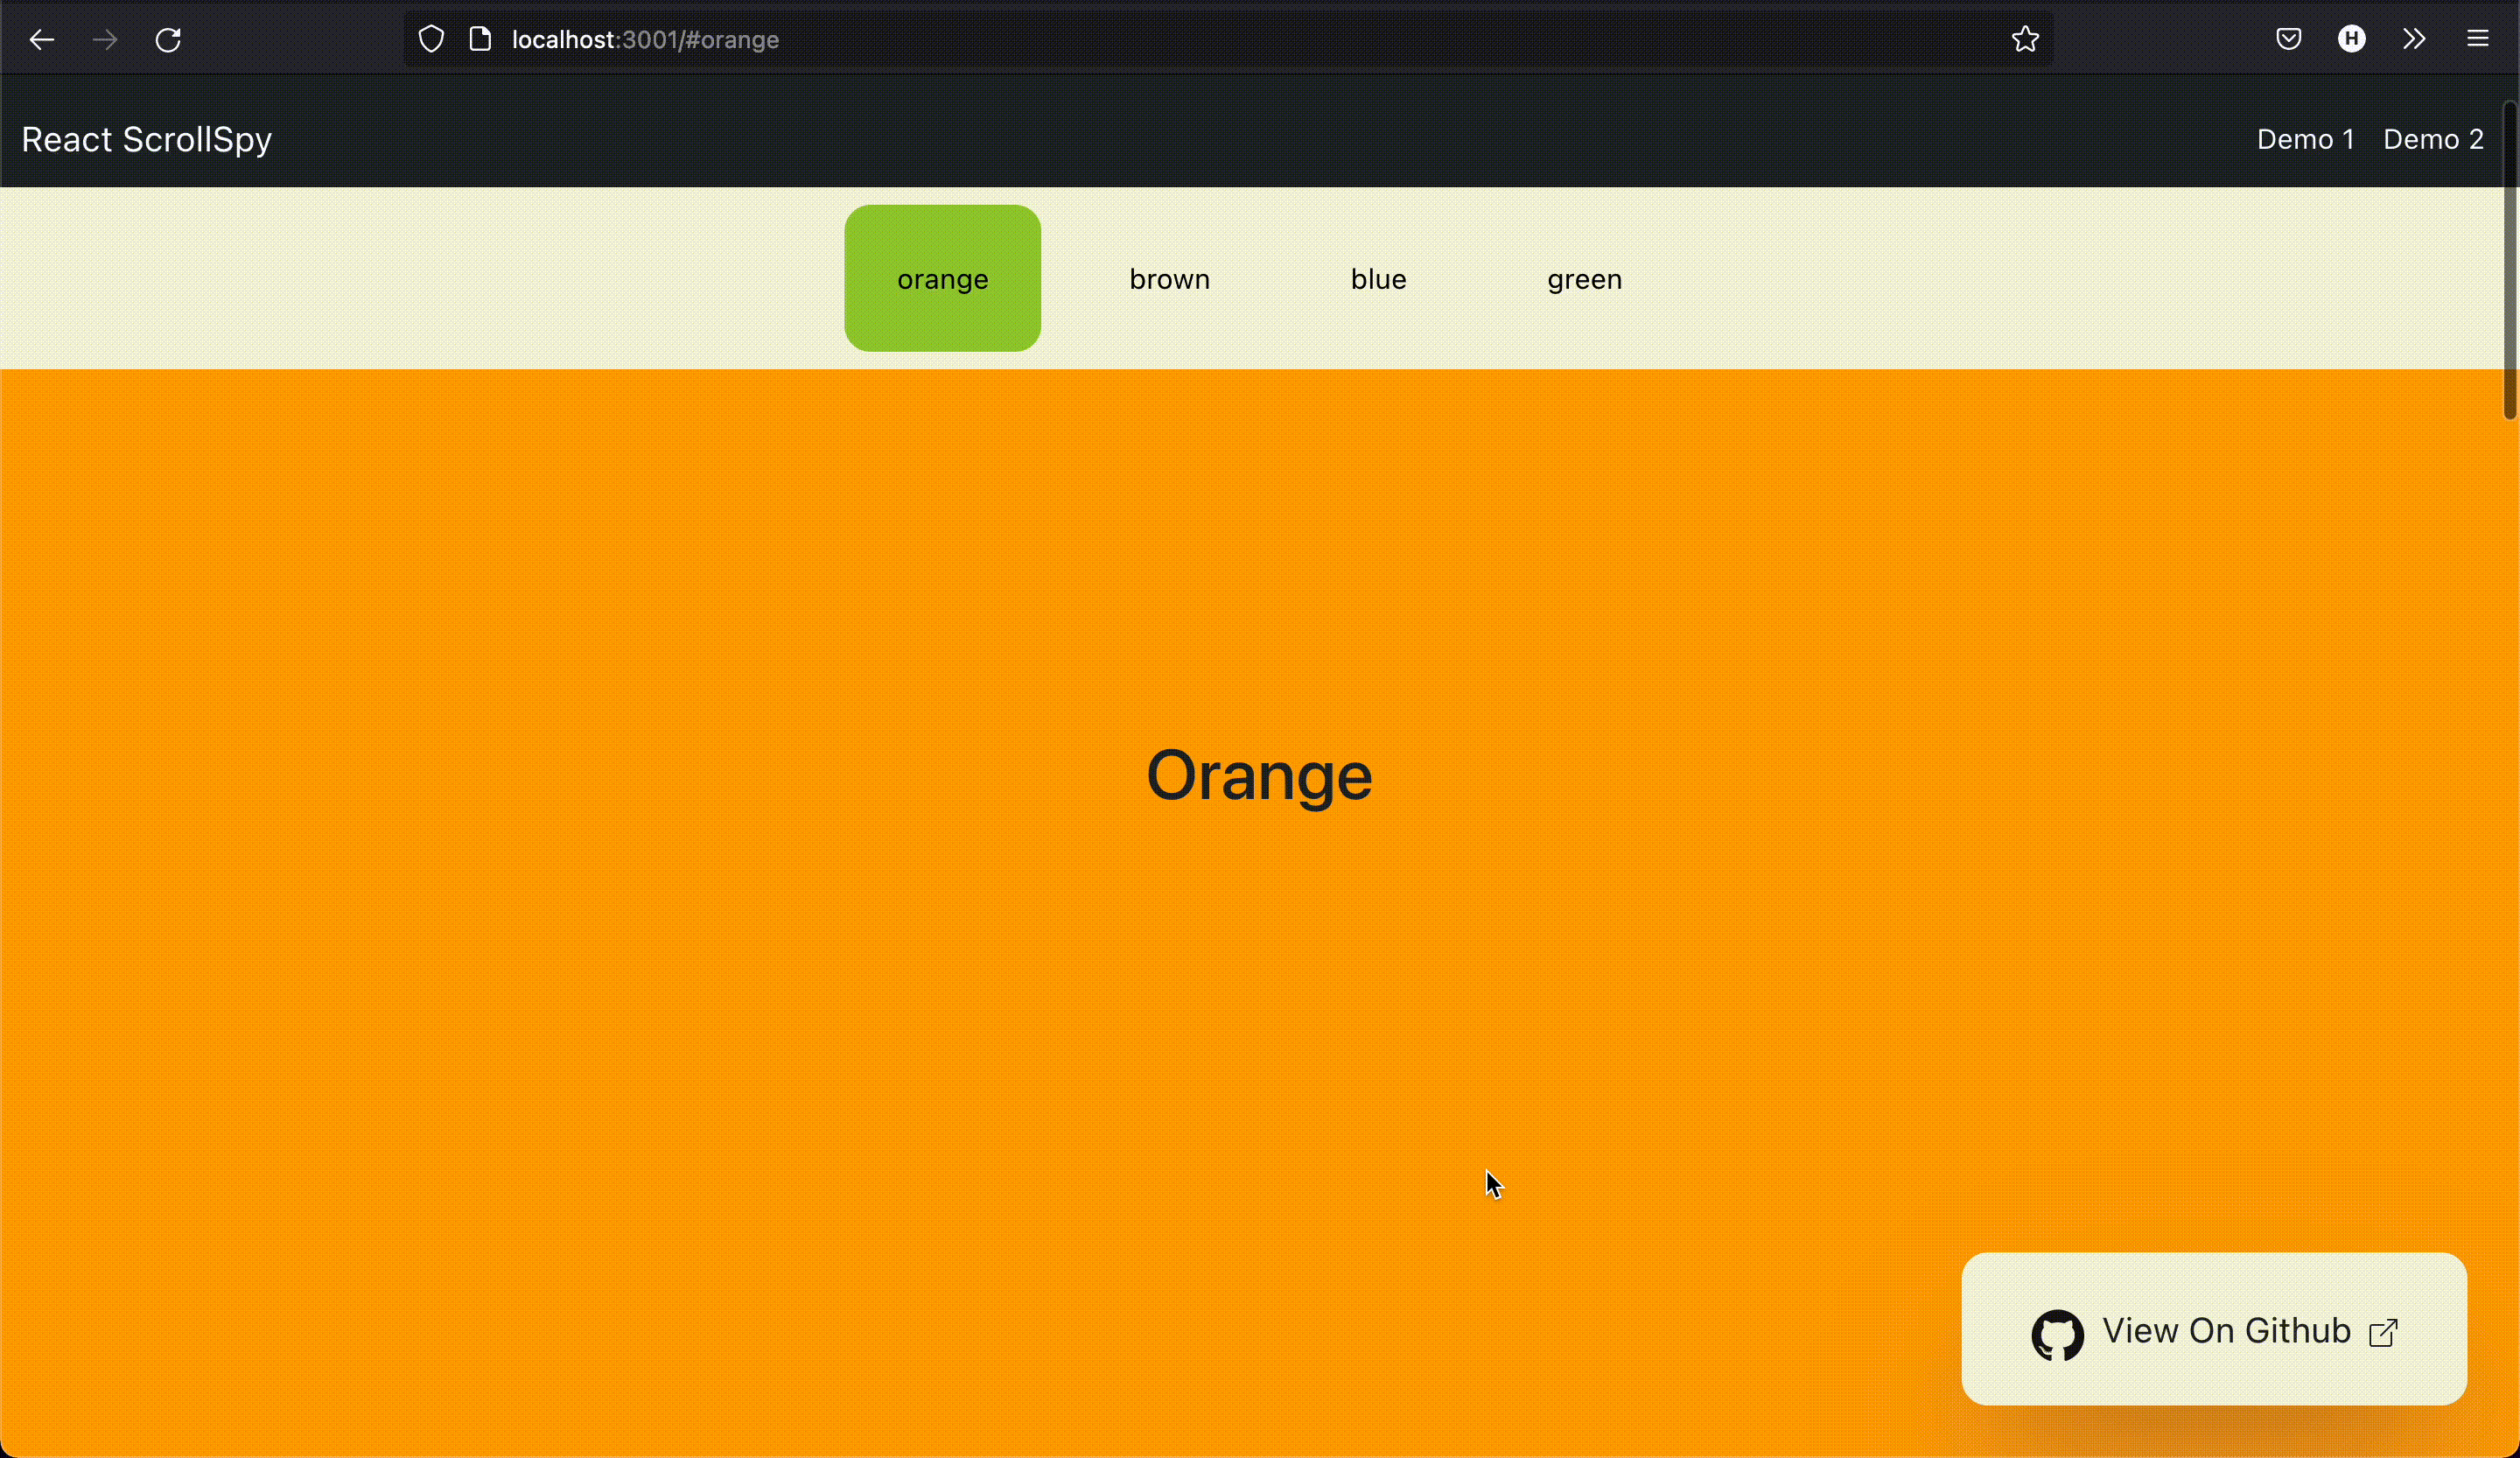Expand the more tools chevrons

[x=2414, y=39]
